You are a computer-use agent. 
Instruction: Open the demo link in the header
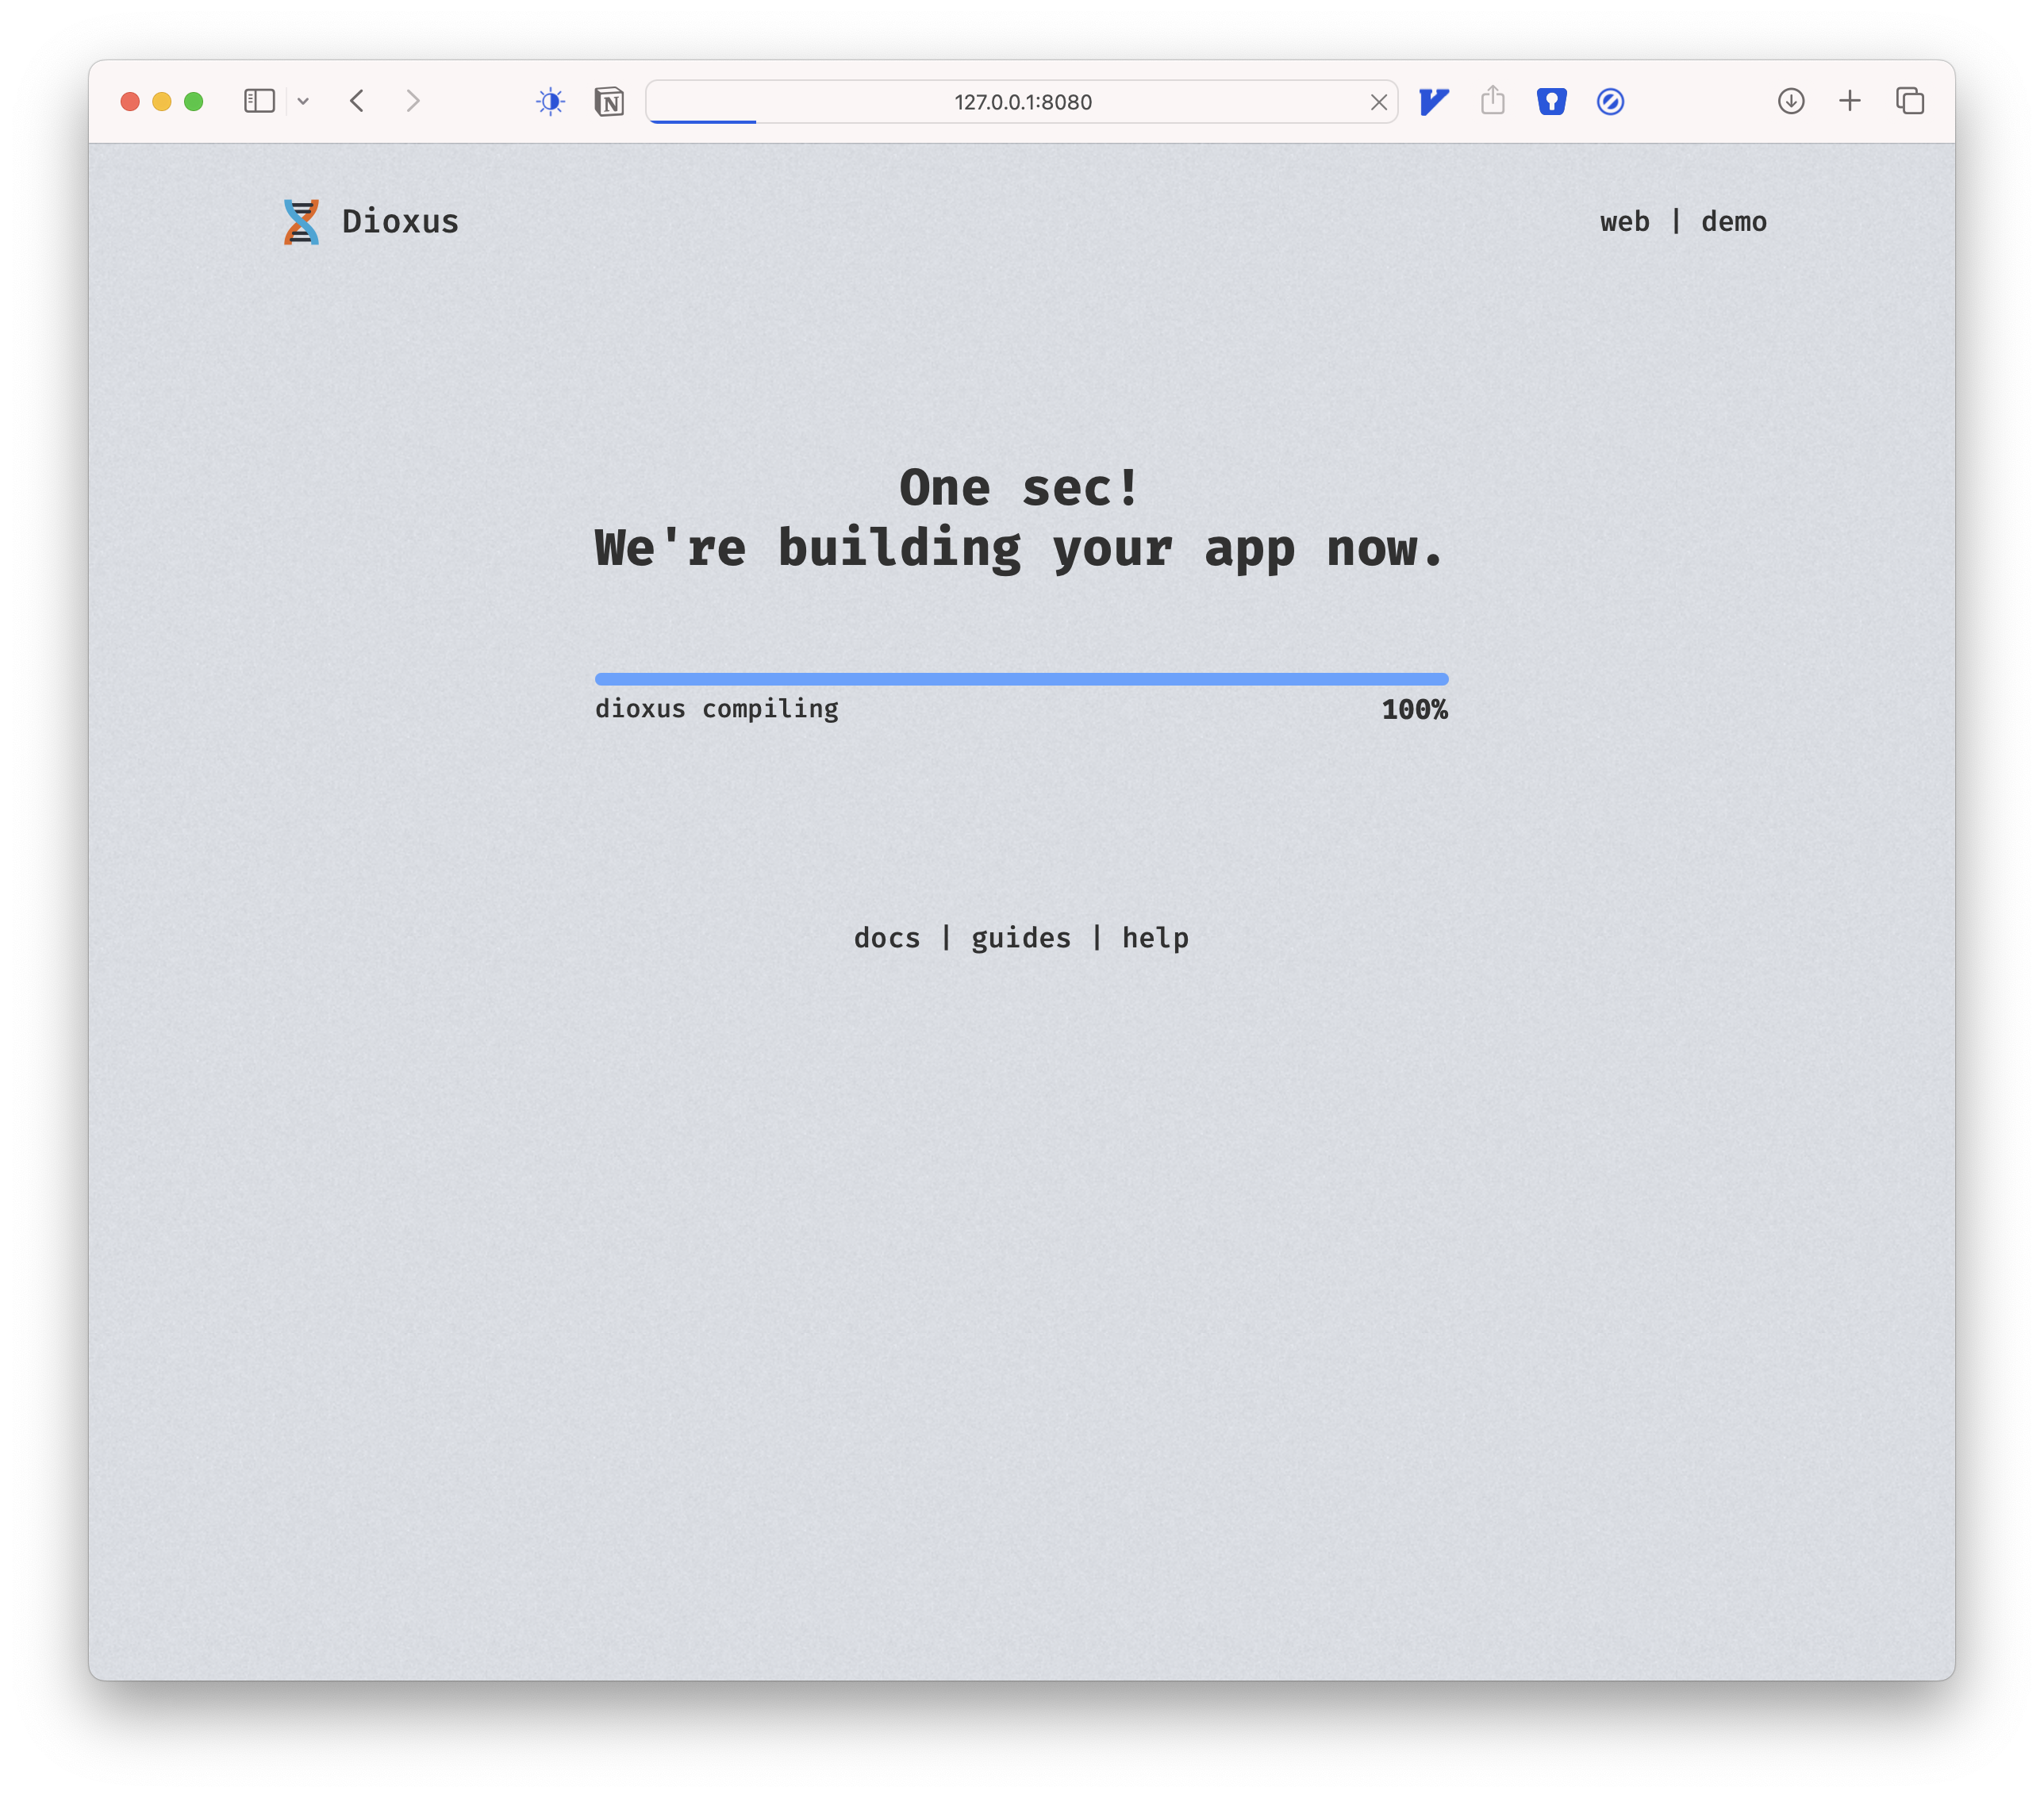(x=1733, y=221)
